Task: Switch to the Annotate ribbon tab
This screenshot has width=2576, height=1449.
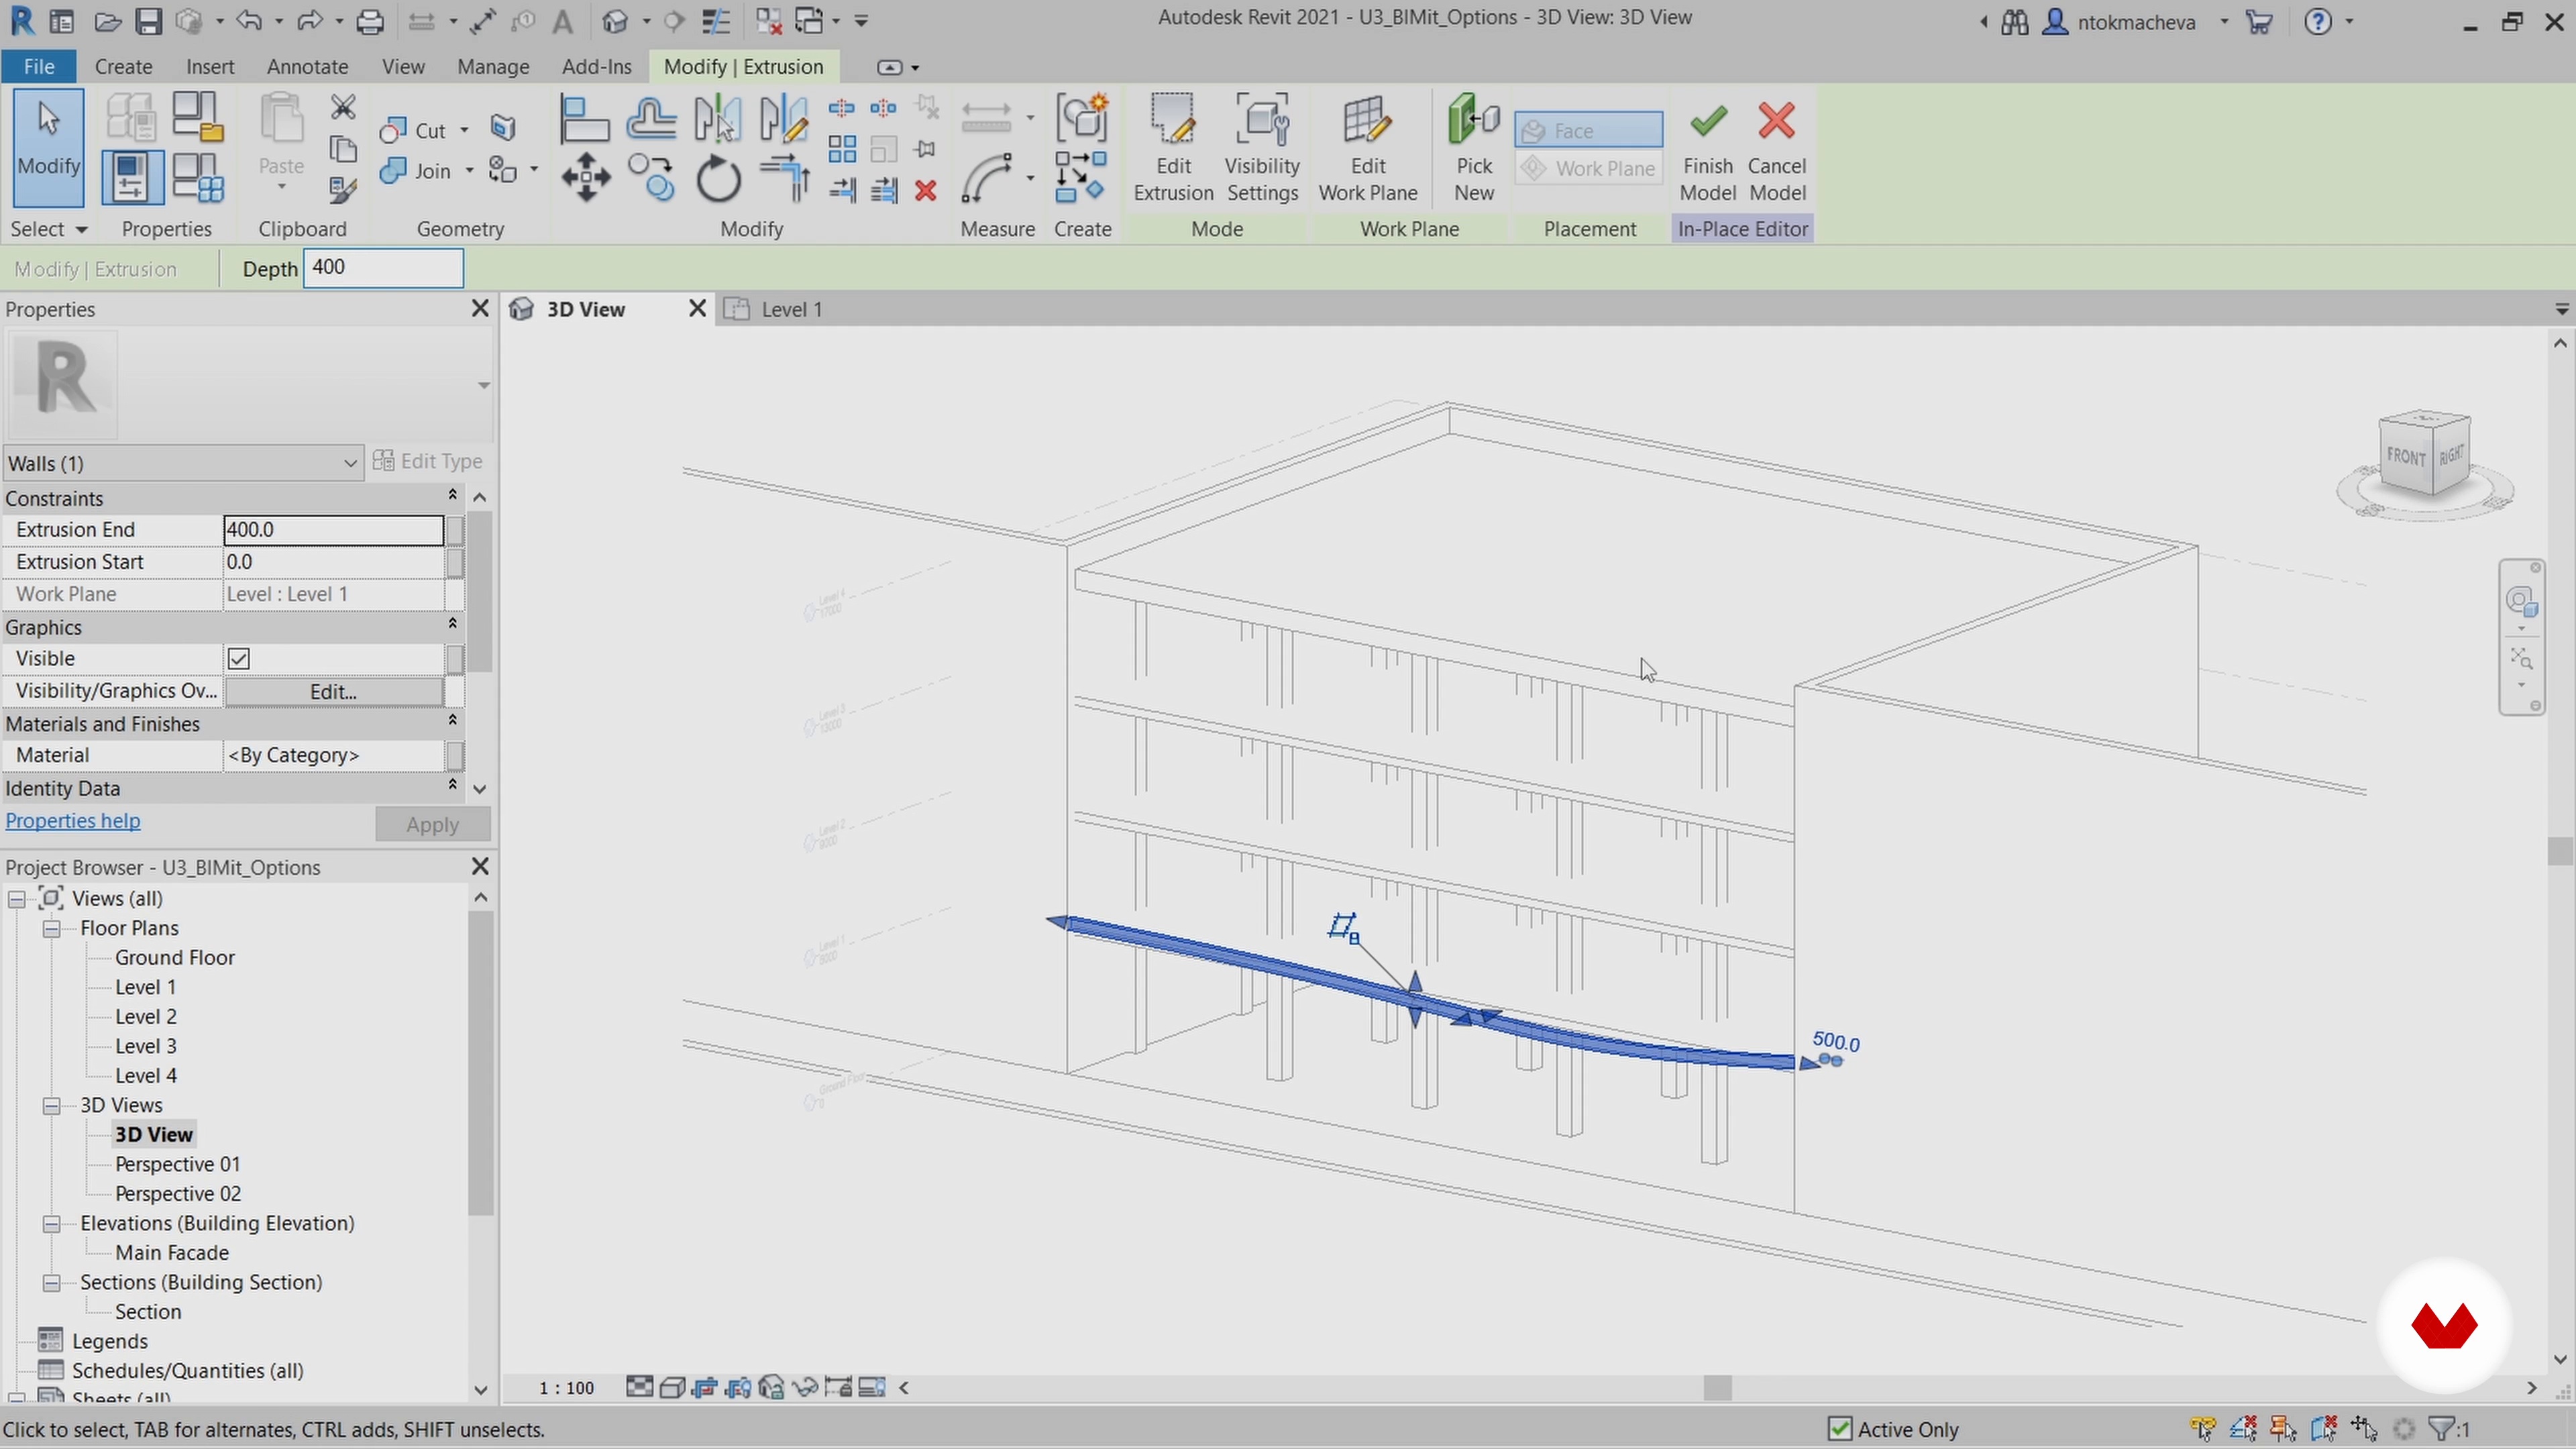Action: click(307, 66)
